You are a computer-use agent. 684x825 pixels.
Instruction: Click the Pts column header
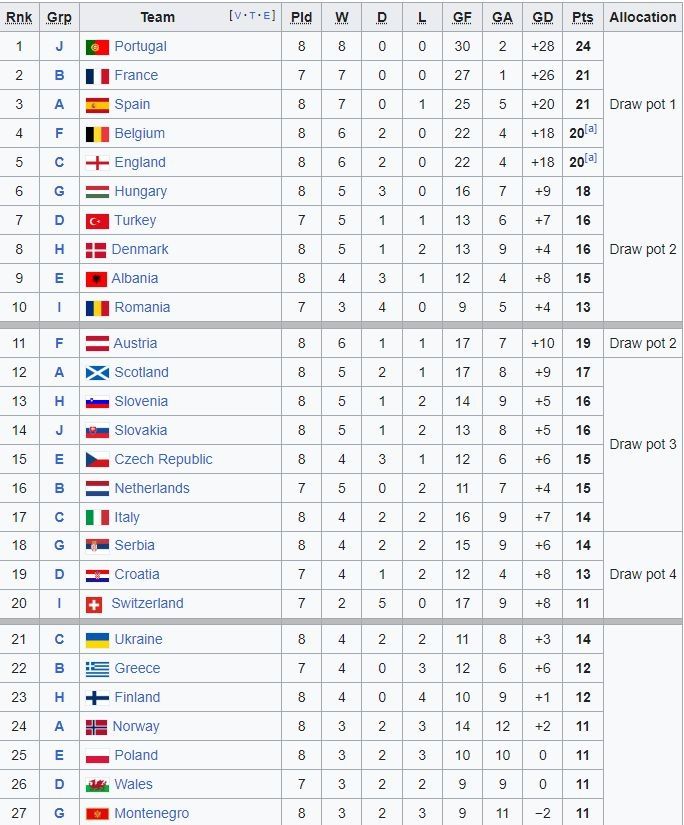(x=582, y=17)
